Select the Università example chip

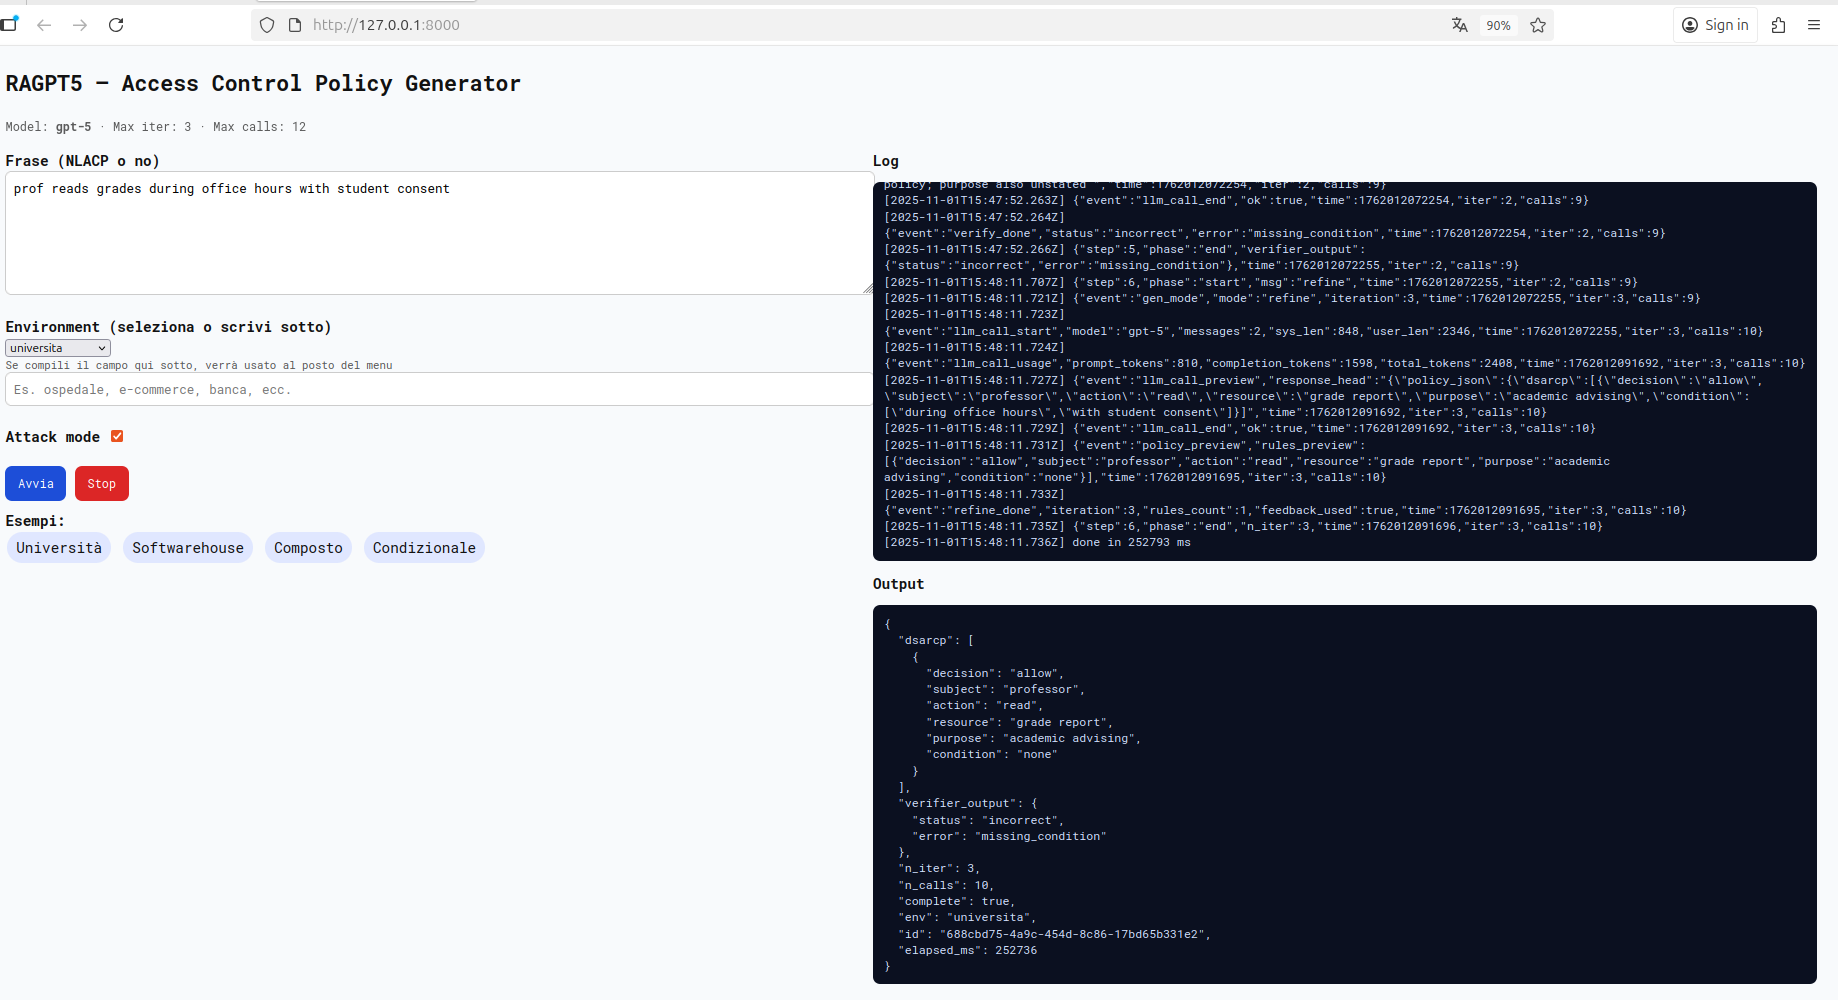coord(59,548)
